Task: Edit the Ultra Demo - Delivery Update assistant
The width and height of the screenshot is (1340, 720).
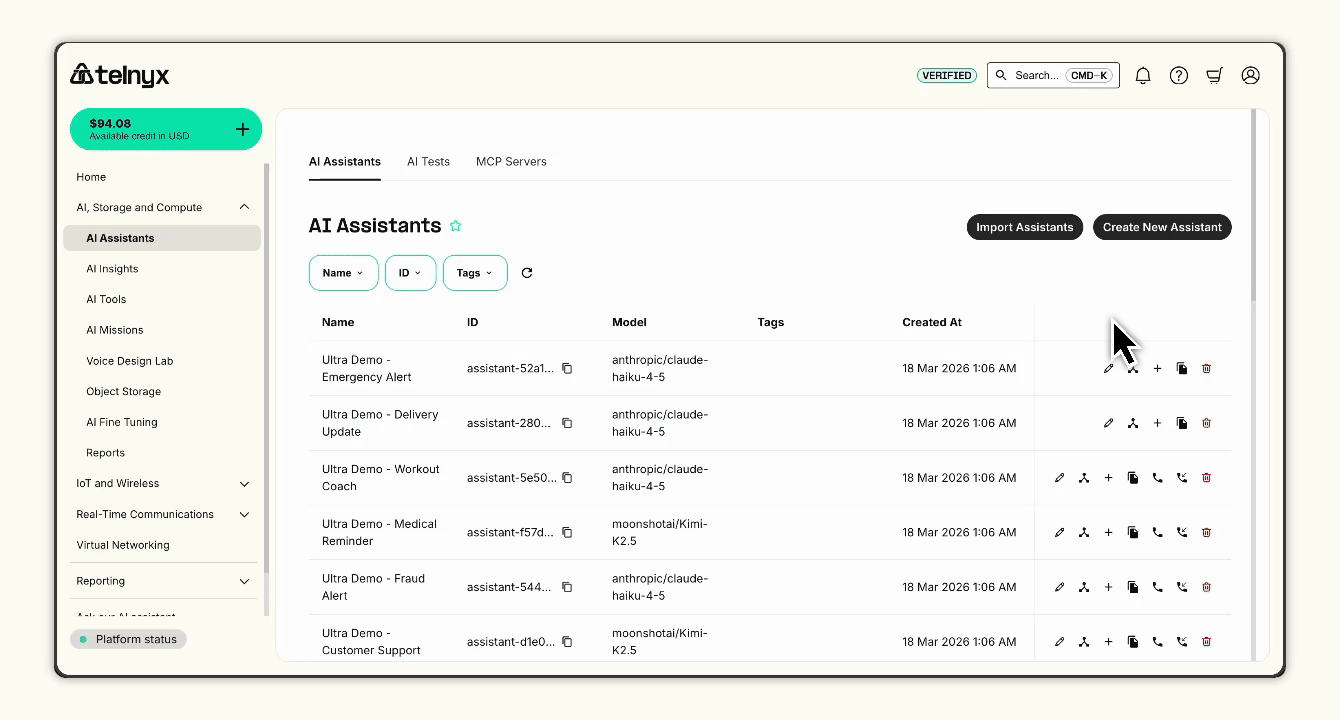Action: 1108,423
